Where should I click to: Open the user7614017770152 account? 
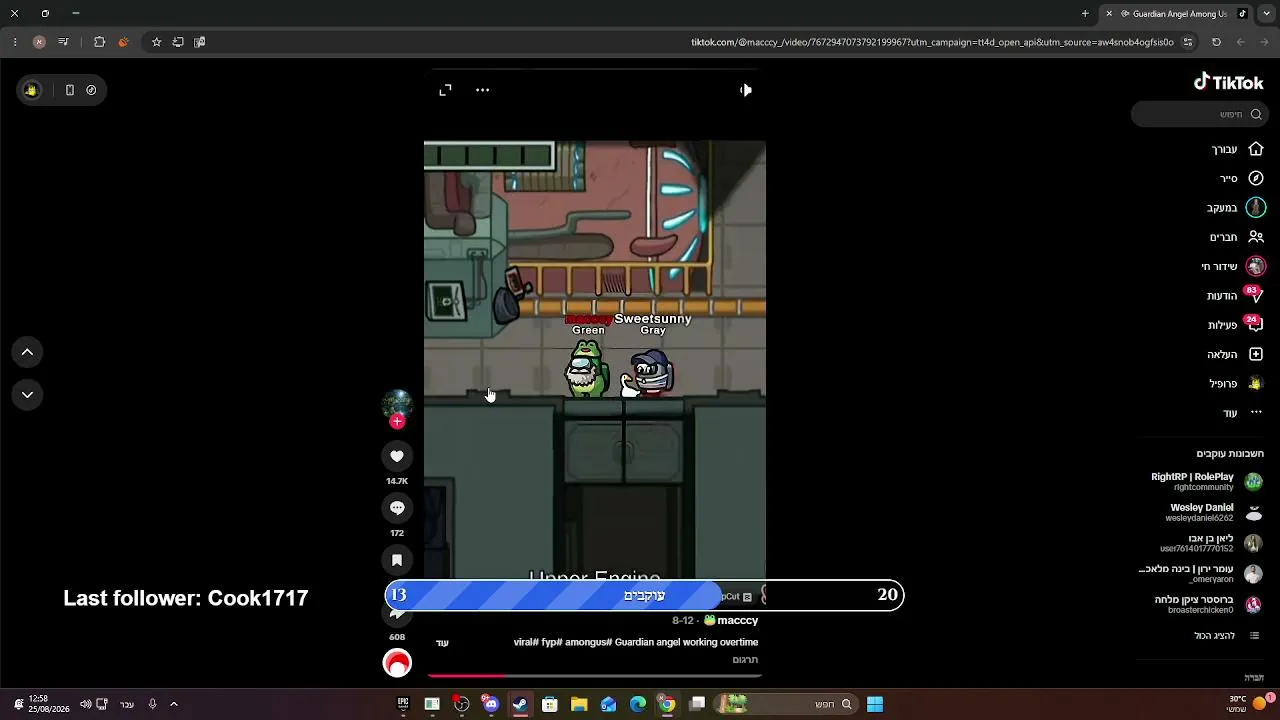coord(1211,543)
